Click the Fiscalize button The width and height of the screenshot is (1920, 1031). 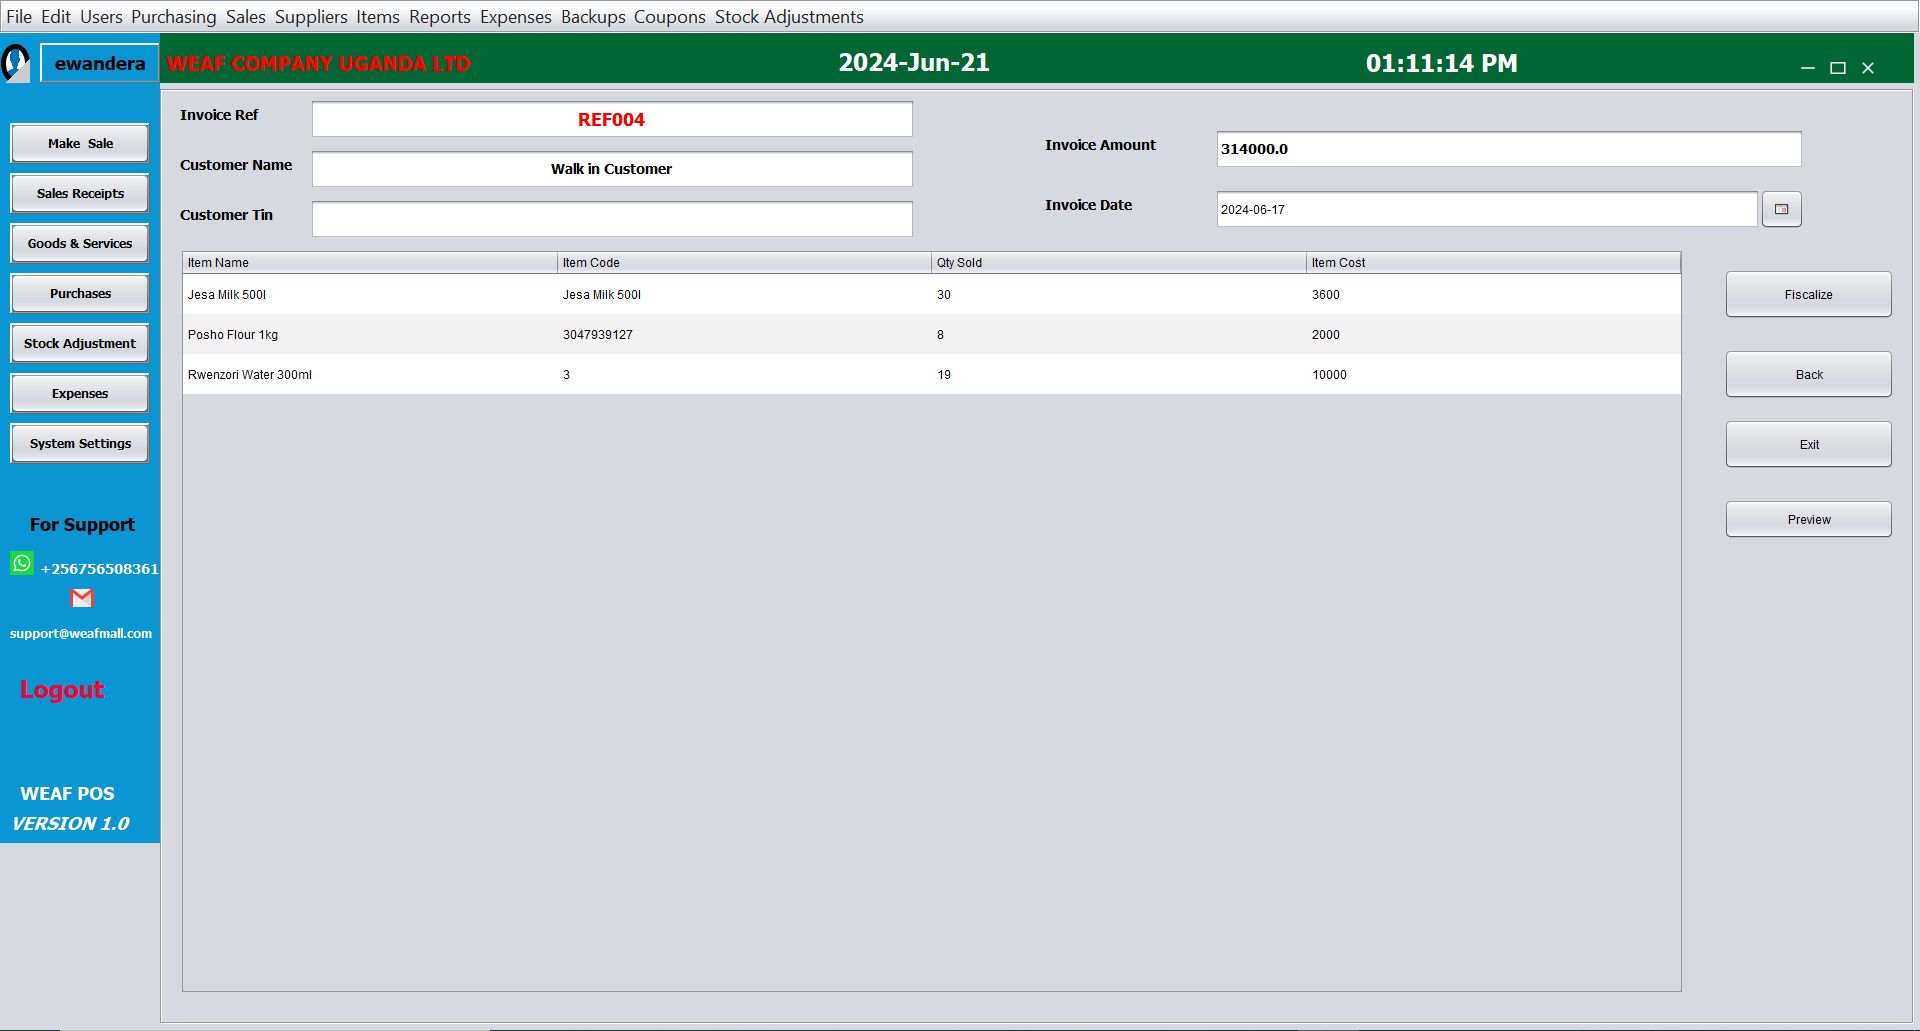[1808, 294]
